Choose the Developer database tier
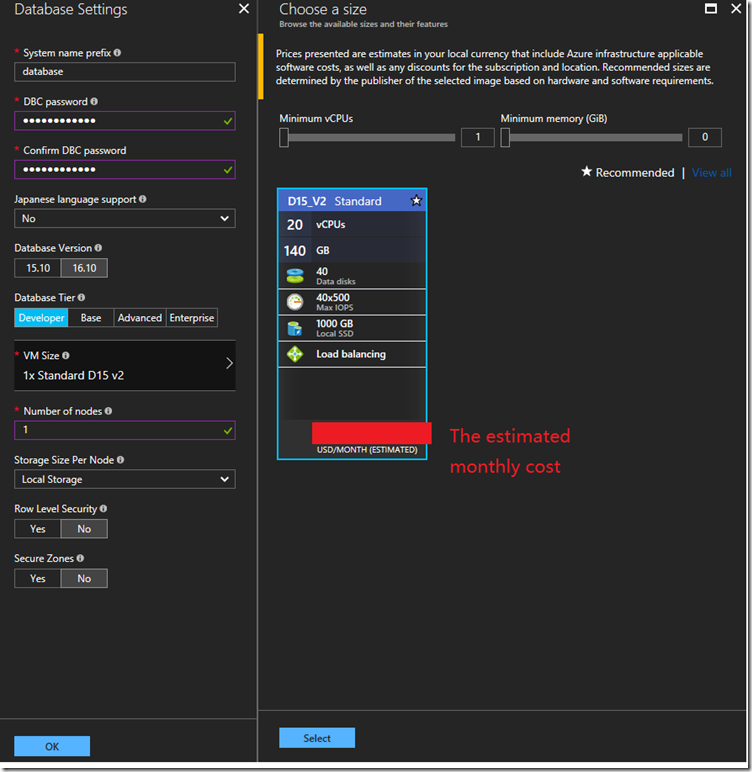Viewport: 752px width, 772px height. coord(41,318)
